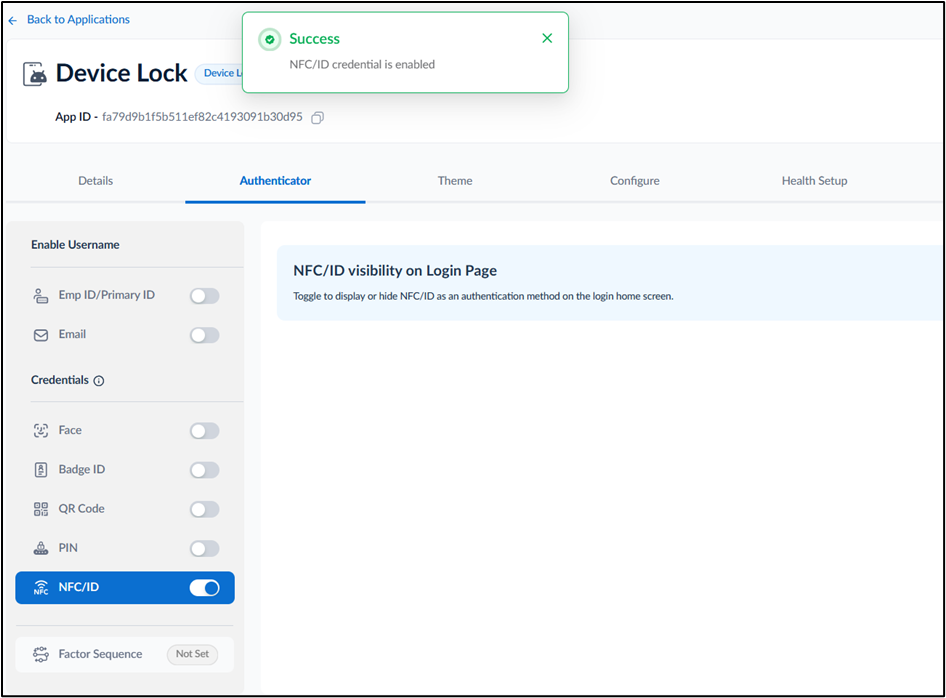Viewport: 946px width, 698px height.
Task: Copy the App ID with copy icon
Action: tap(317, 118)
